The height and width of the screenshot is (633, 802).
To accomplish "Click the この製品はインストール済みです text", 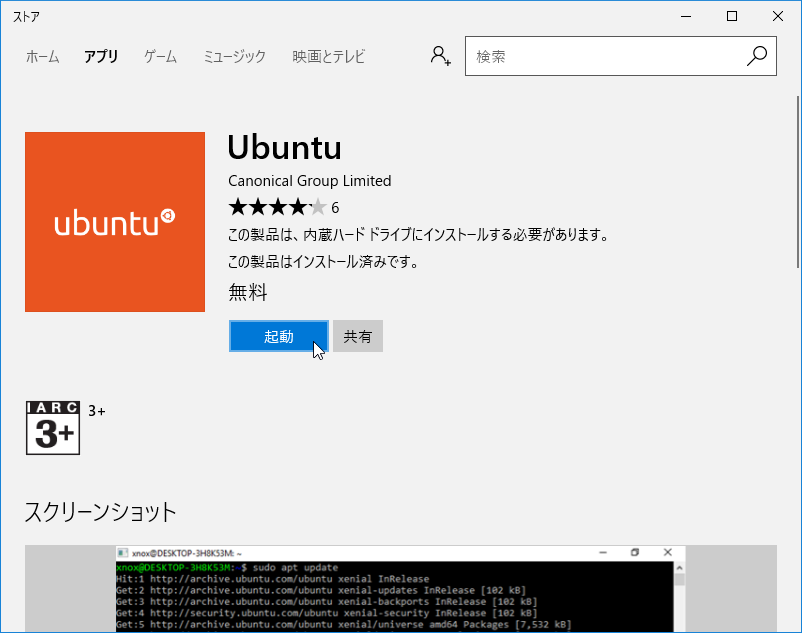I will 324,262.
